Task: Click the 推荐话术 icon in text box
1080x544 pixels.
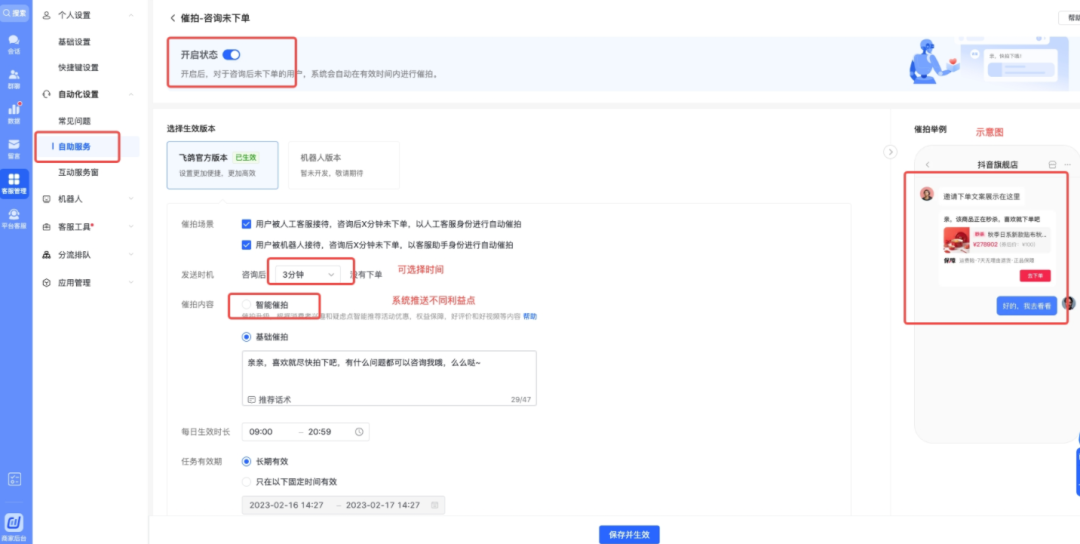Action: (251, 399)
